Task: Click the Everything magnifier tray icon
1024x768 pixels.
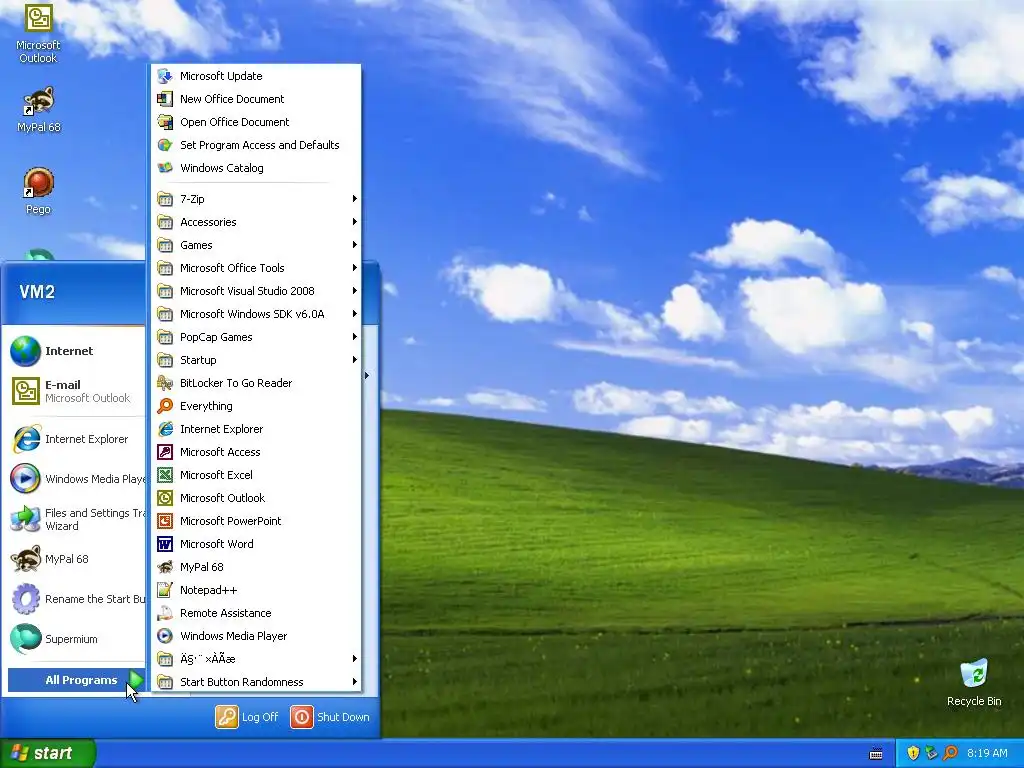Action: (x=950, y=753)
